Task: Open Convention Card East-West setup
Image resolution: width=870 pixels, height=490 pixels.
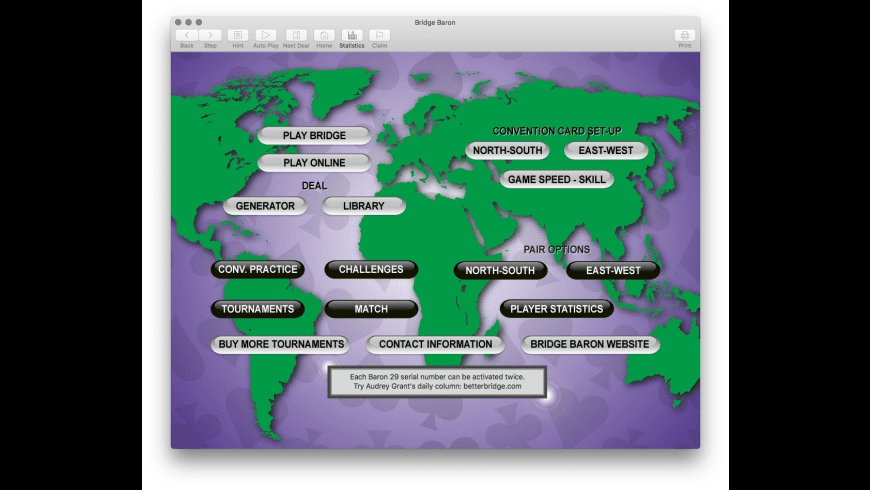Action: click(x=606, y=150)
